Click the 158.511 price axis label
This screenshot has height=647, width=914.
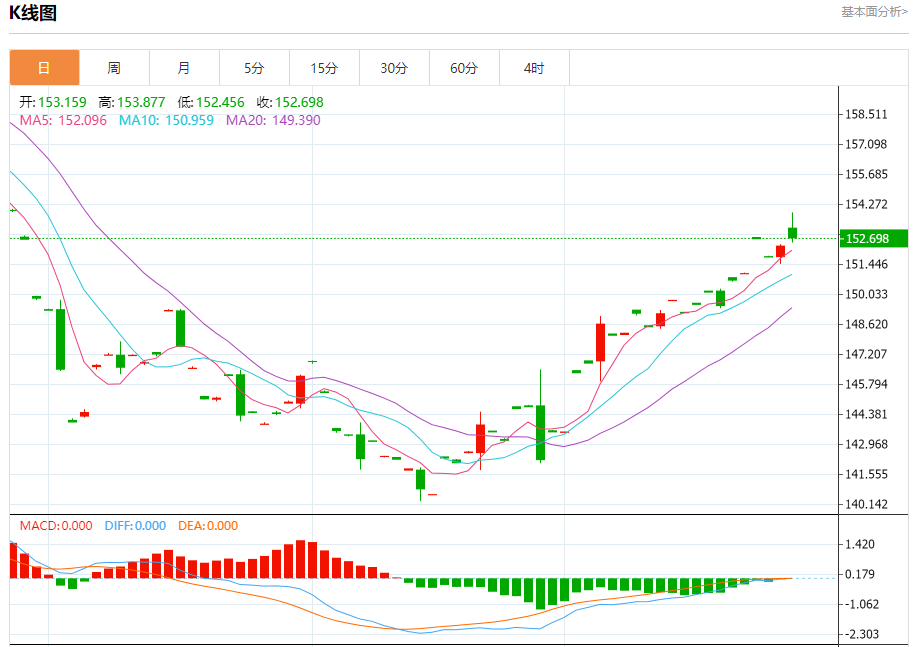(x=866, y=114)
